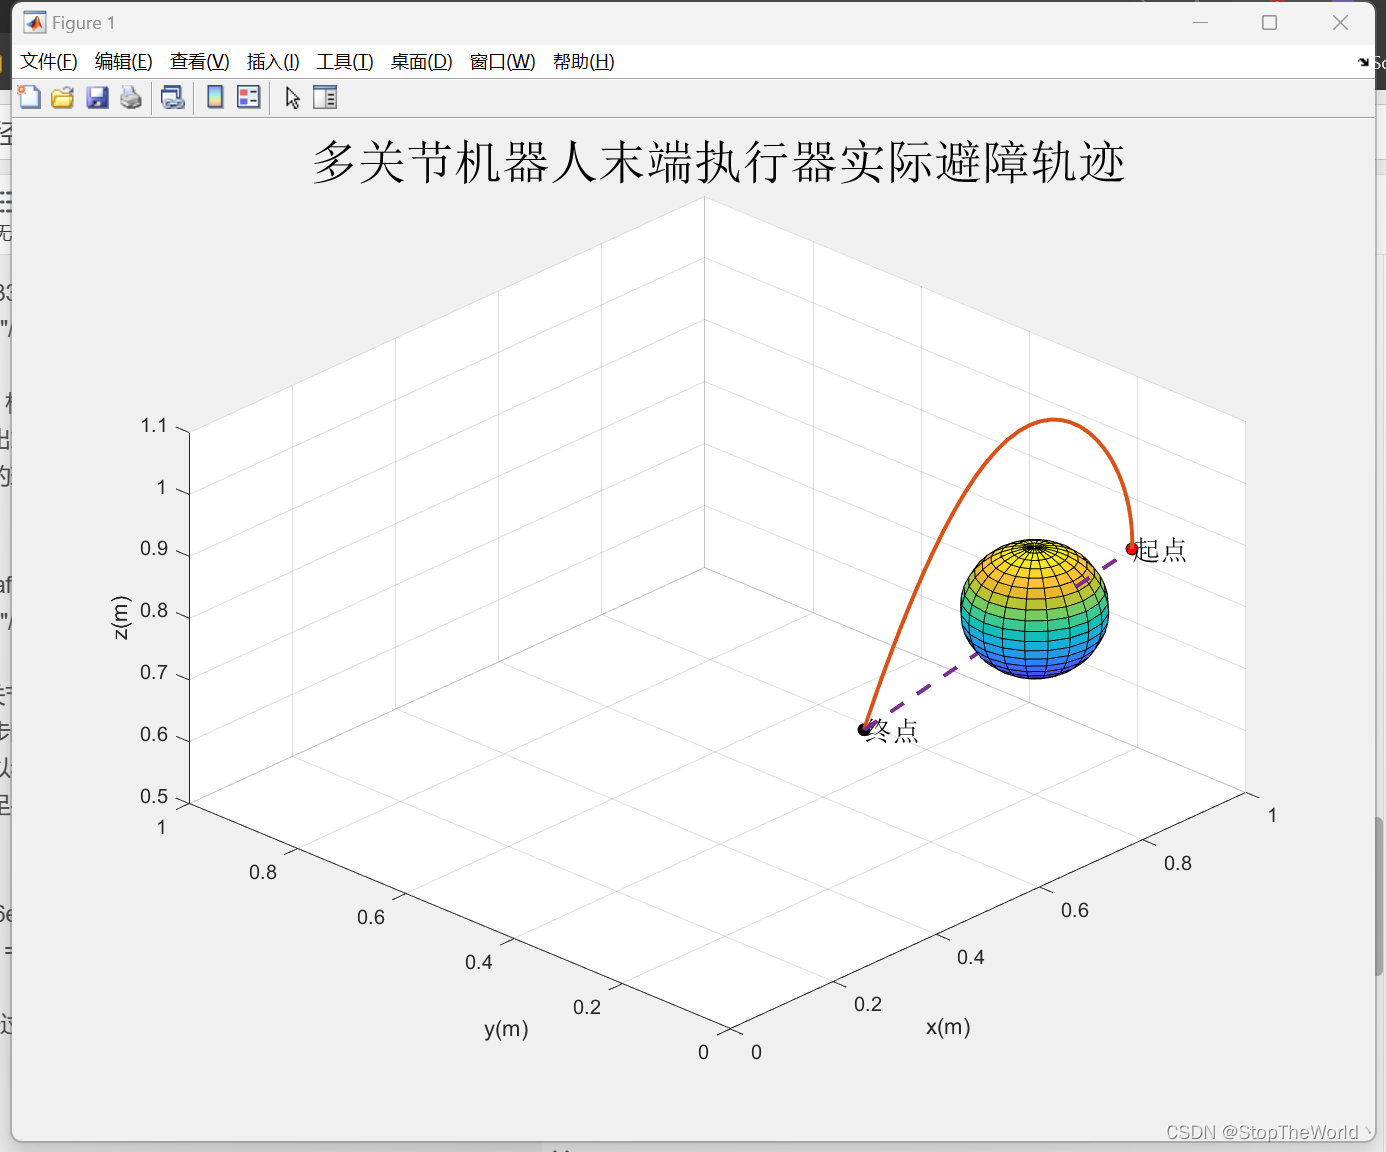Click the Print Figure icon
1386x1152 pixels.
(131, 97)
